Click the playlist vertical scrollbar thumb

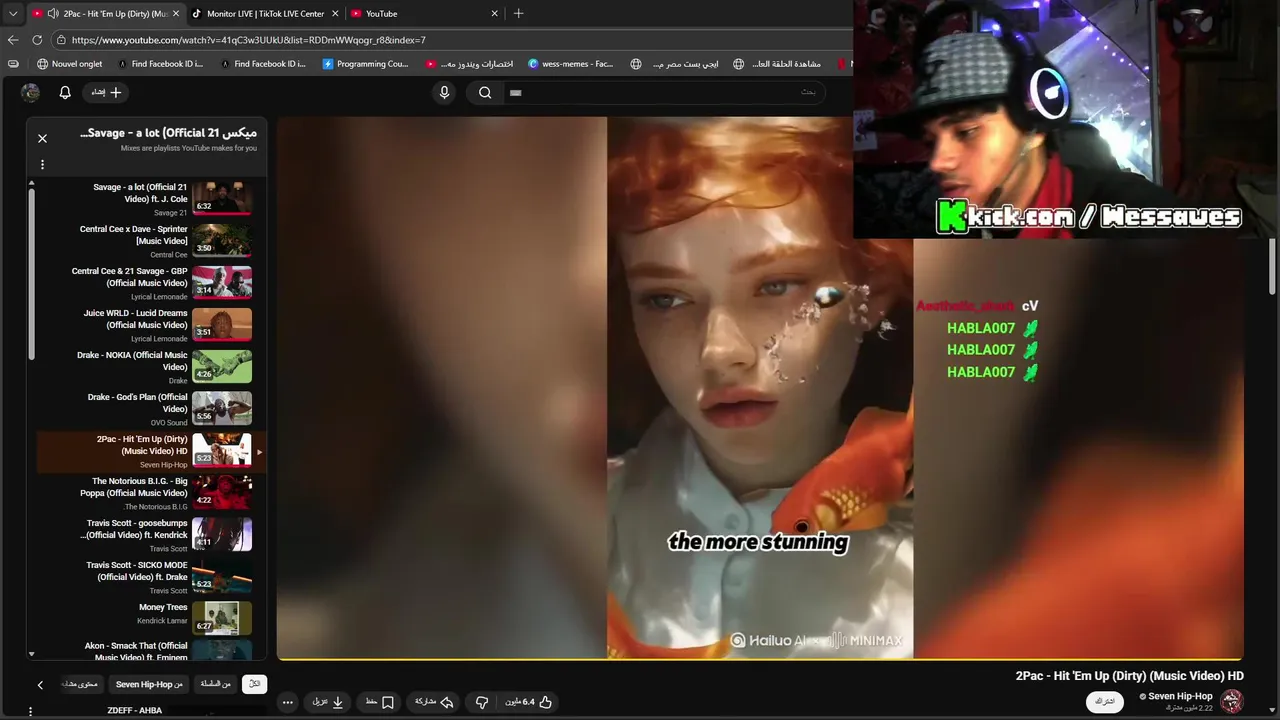point(31,272)
